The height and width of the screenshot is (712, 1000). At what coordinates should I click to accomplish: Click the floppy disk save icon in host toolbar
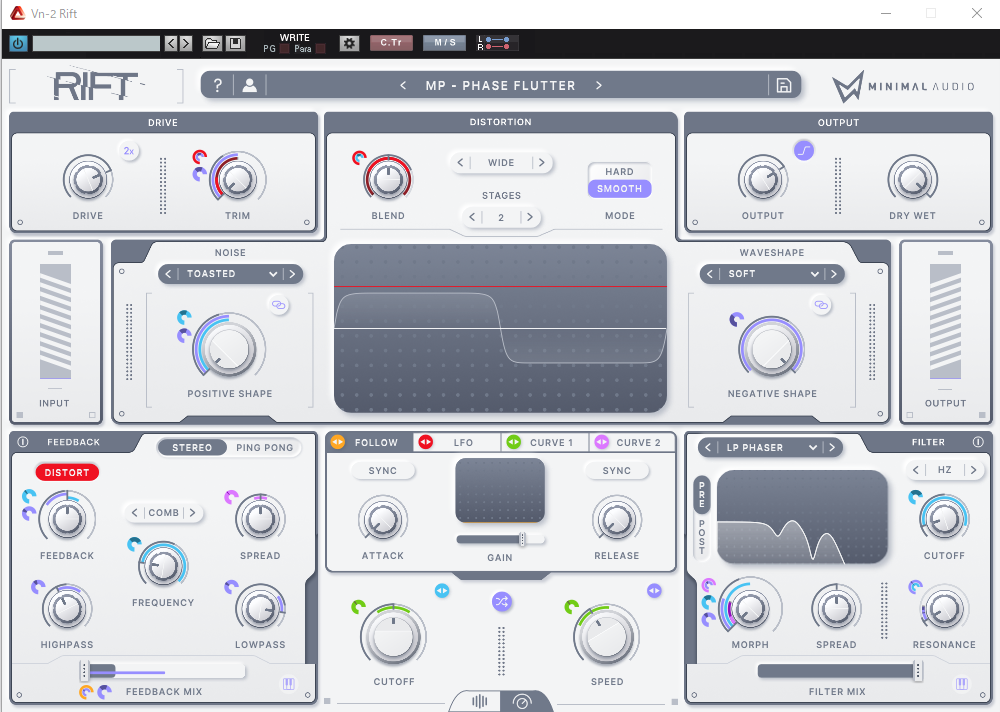tap(235, 43)
